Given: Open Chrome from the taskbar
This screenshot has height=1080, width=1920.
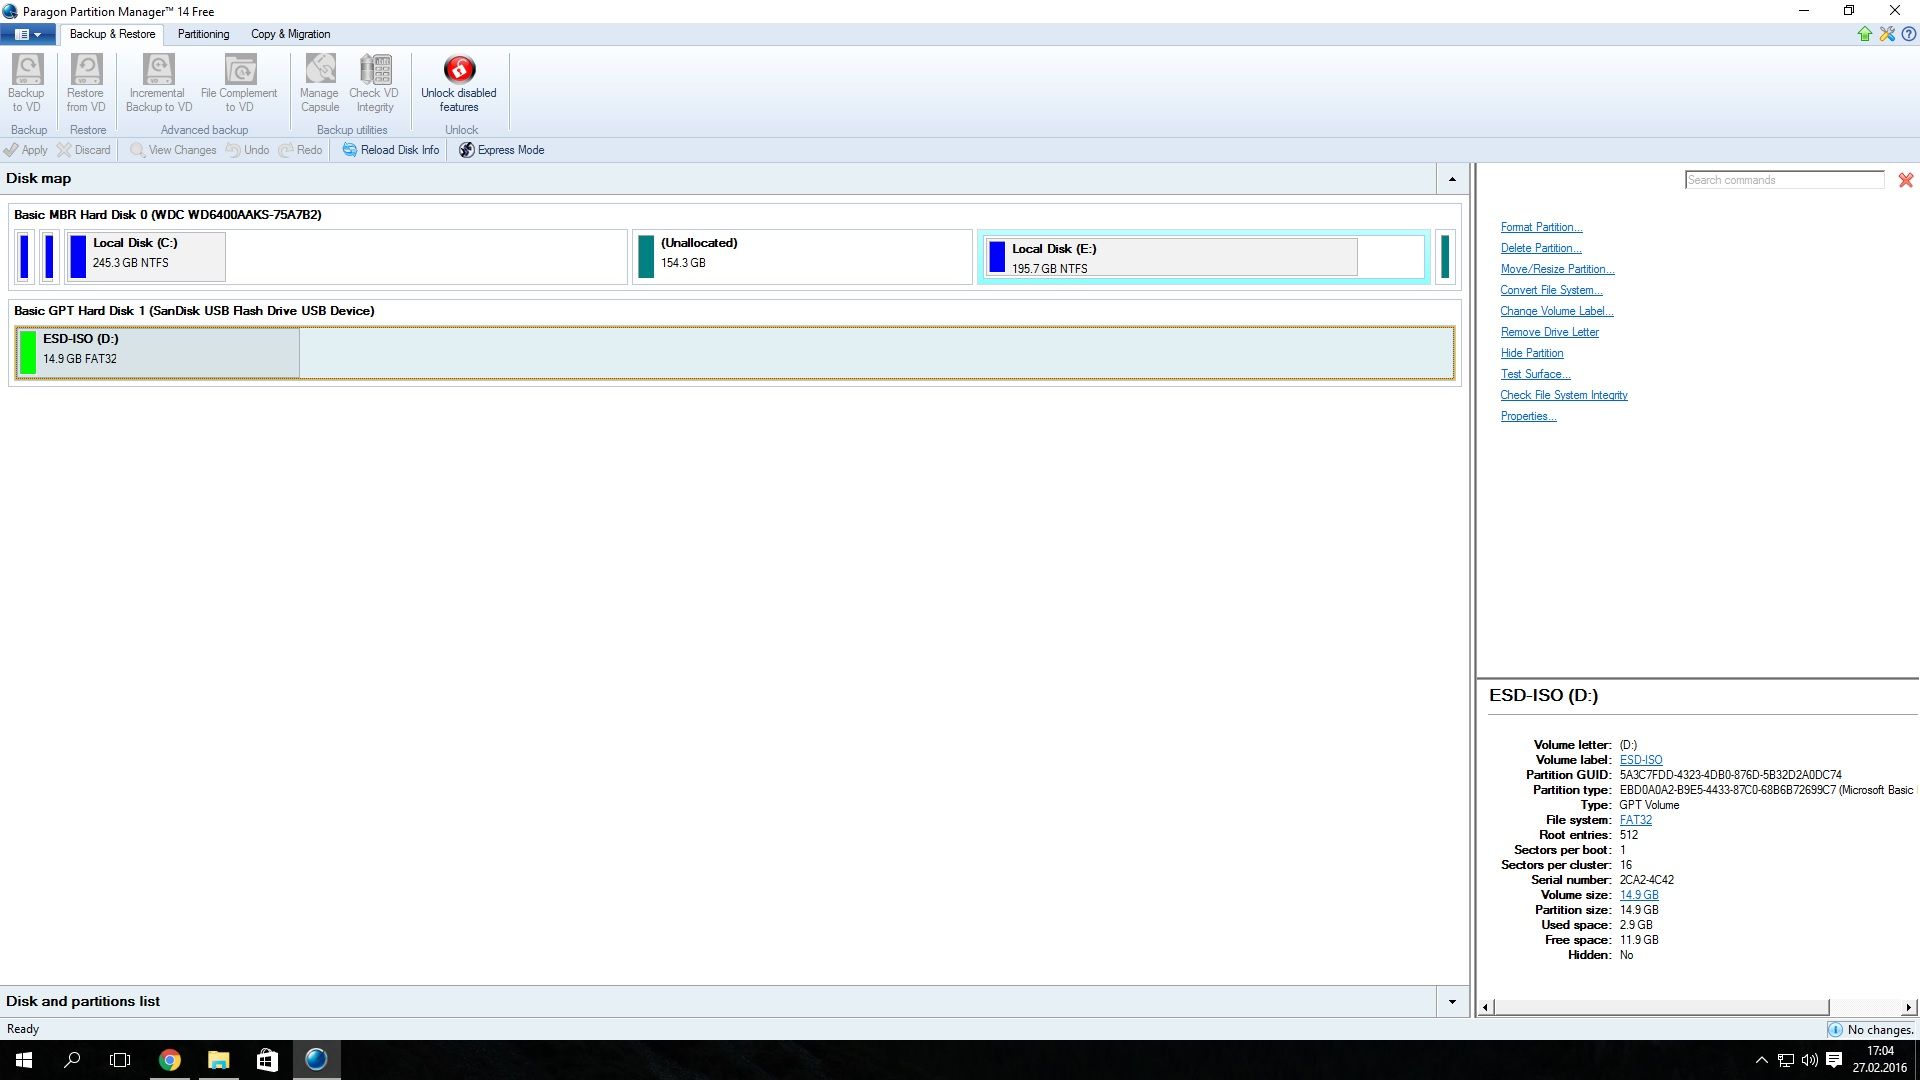Looking at the screenshot, I should [x=170, y=1060].
